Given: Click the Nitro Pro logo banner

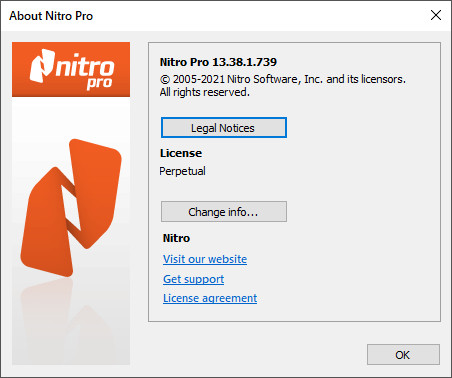Looking at the screenshot, I should point(71,69).
